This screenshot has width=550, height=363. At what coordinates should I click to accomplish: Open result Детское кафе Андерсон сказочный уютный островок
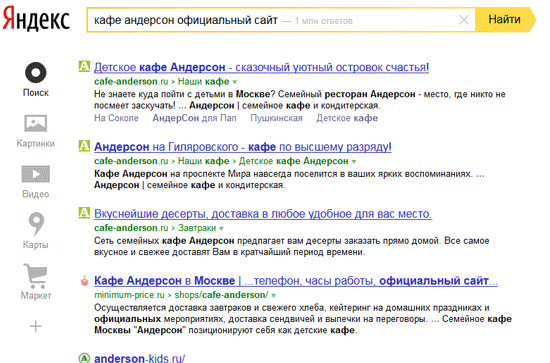261,67
